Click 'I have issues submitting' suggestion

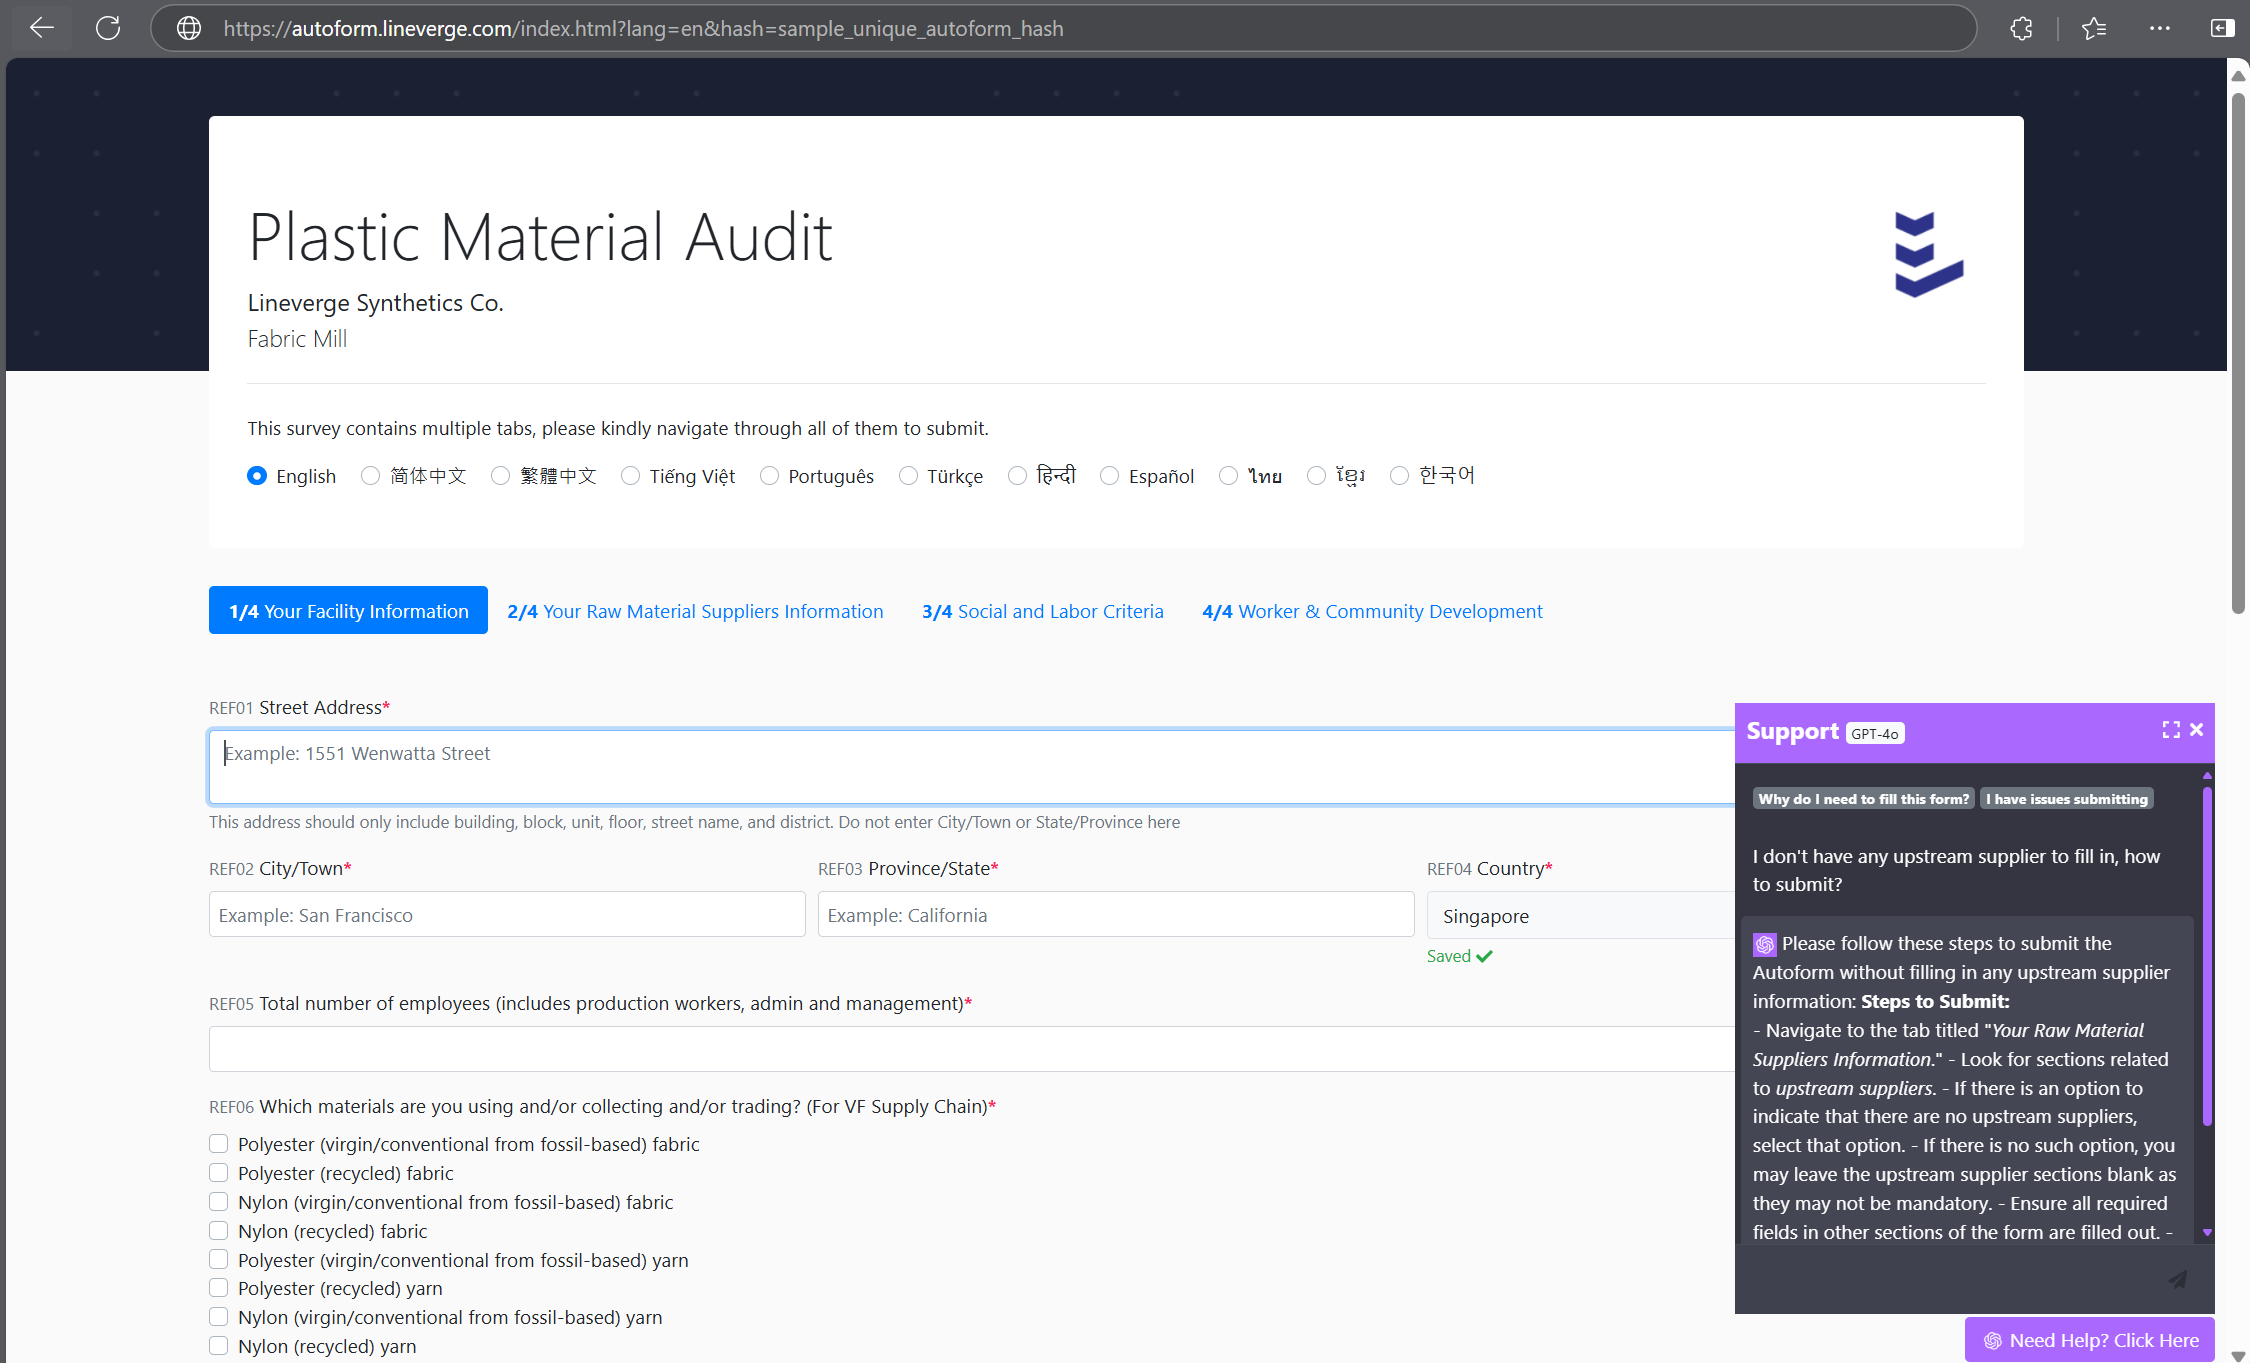point(2066,799)
